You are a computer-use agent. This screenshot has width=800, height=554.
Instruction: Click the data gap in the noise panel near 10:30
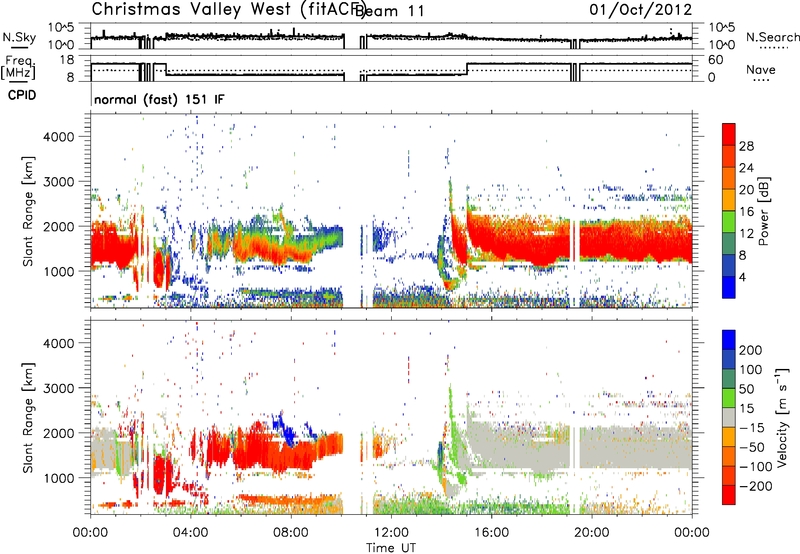[352, 41]
